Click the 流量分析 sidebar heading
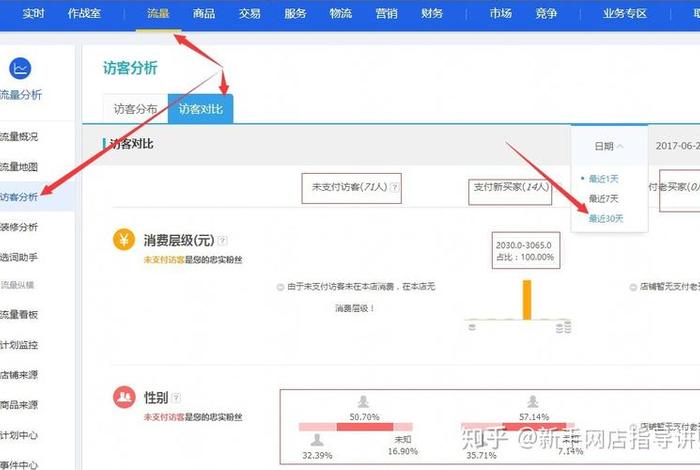 [21, 95]
